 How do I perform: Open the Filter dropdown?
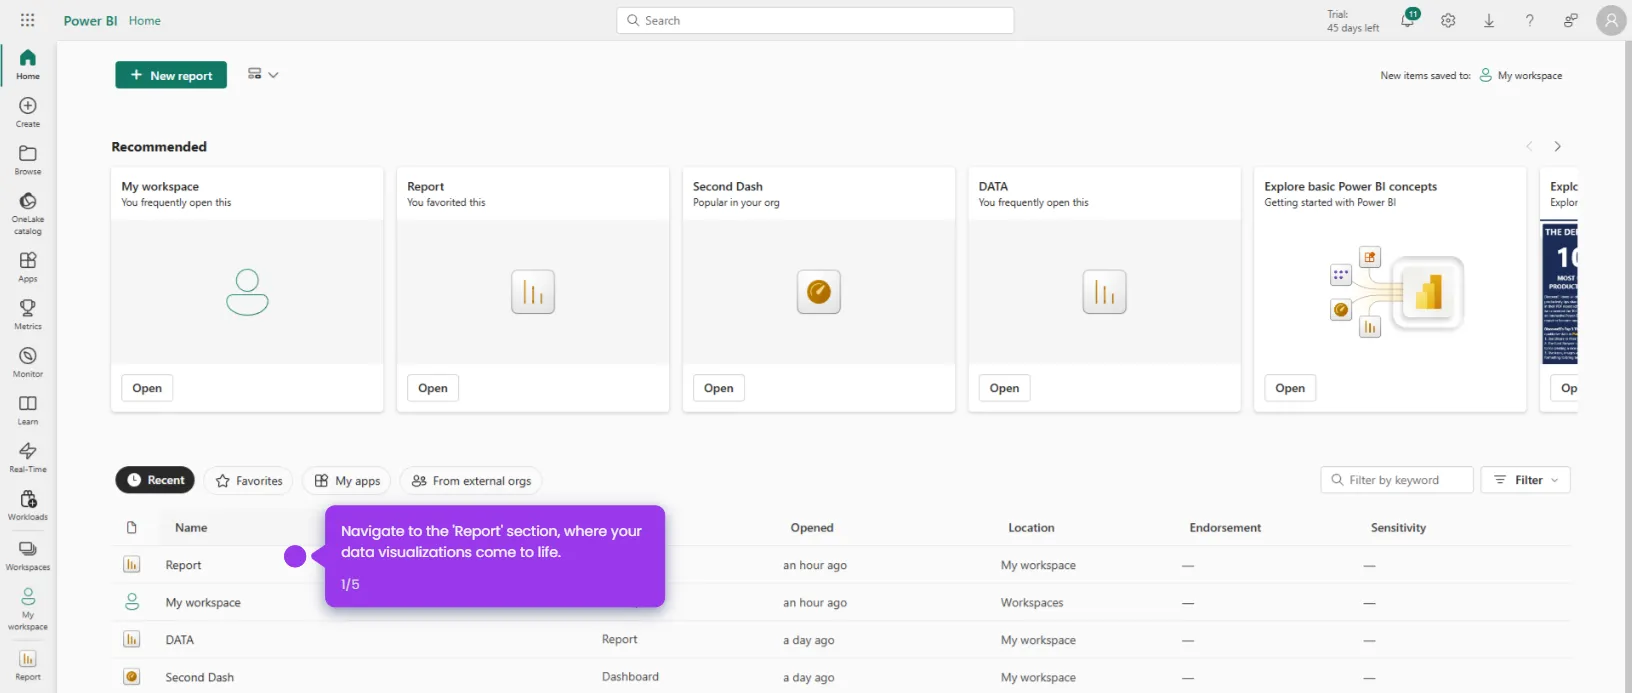pos(1526,480)
